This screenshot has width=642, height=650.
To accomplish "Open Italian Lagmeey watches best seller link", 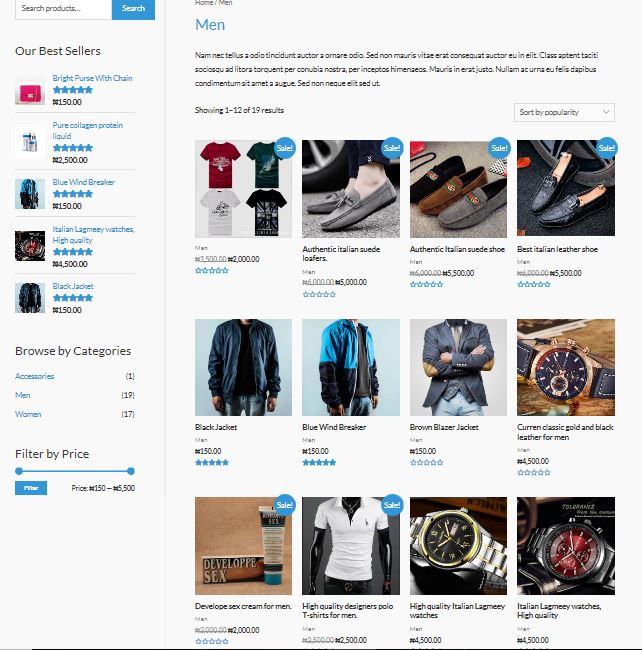I will (x=94, y=235).
